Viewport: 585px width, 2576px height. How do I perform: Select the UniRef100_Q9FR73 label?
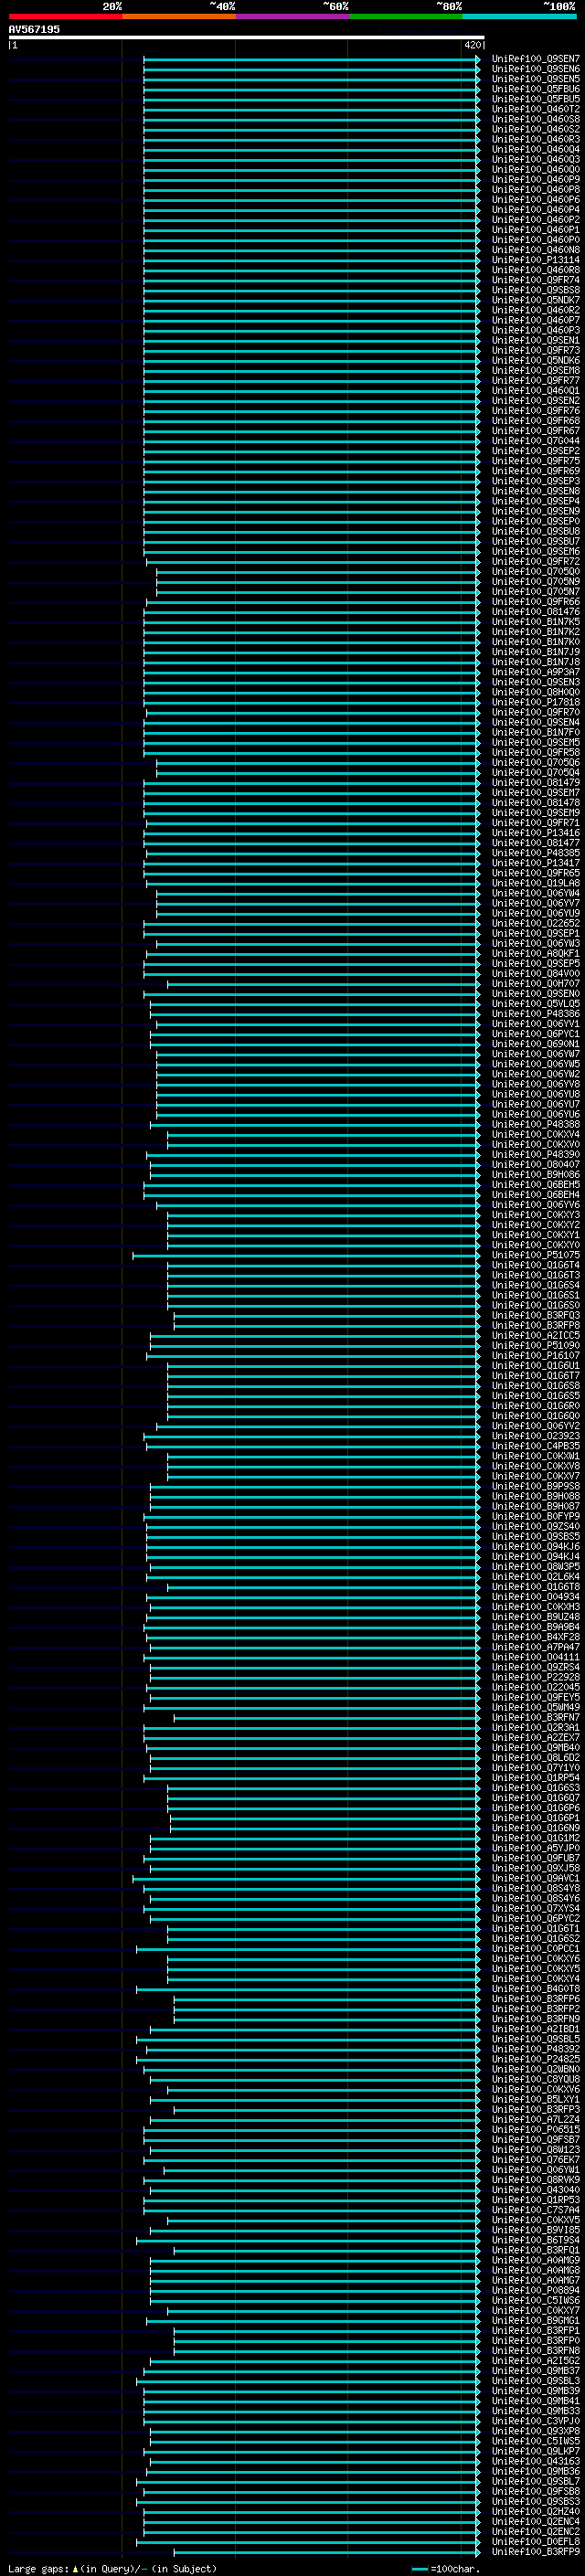point(536,350)
